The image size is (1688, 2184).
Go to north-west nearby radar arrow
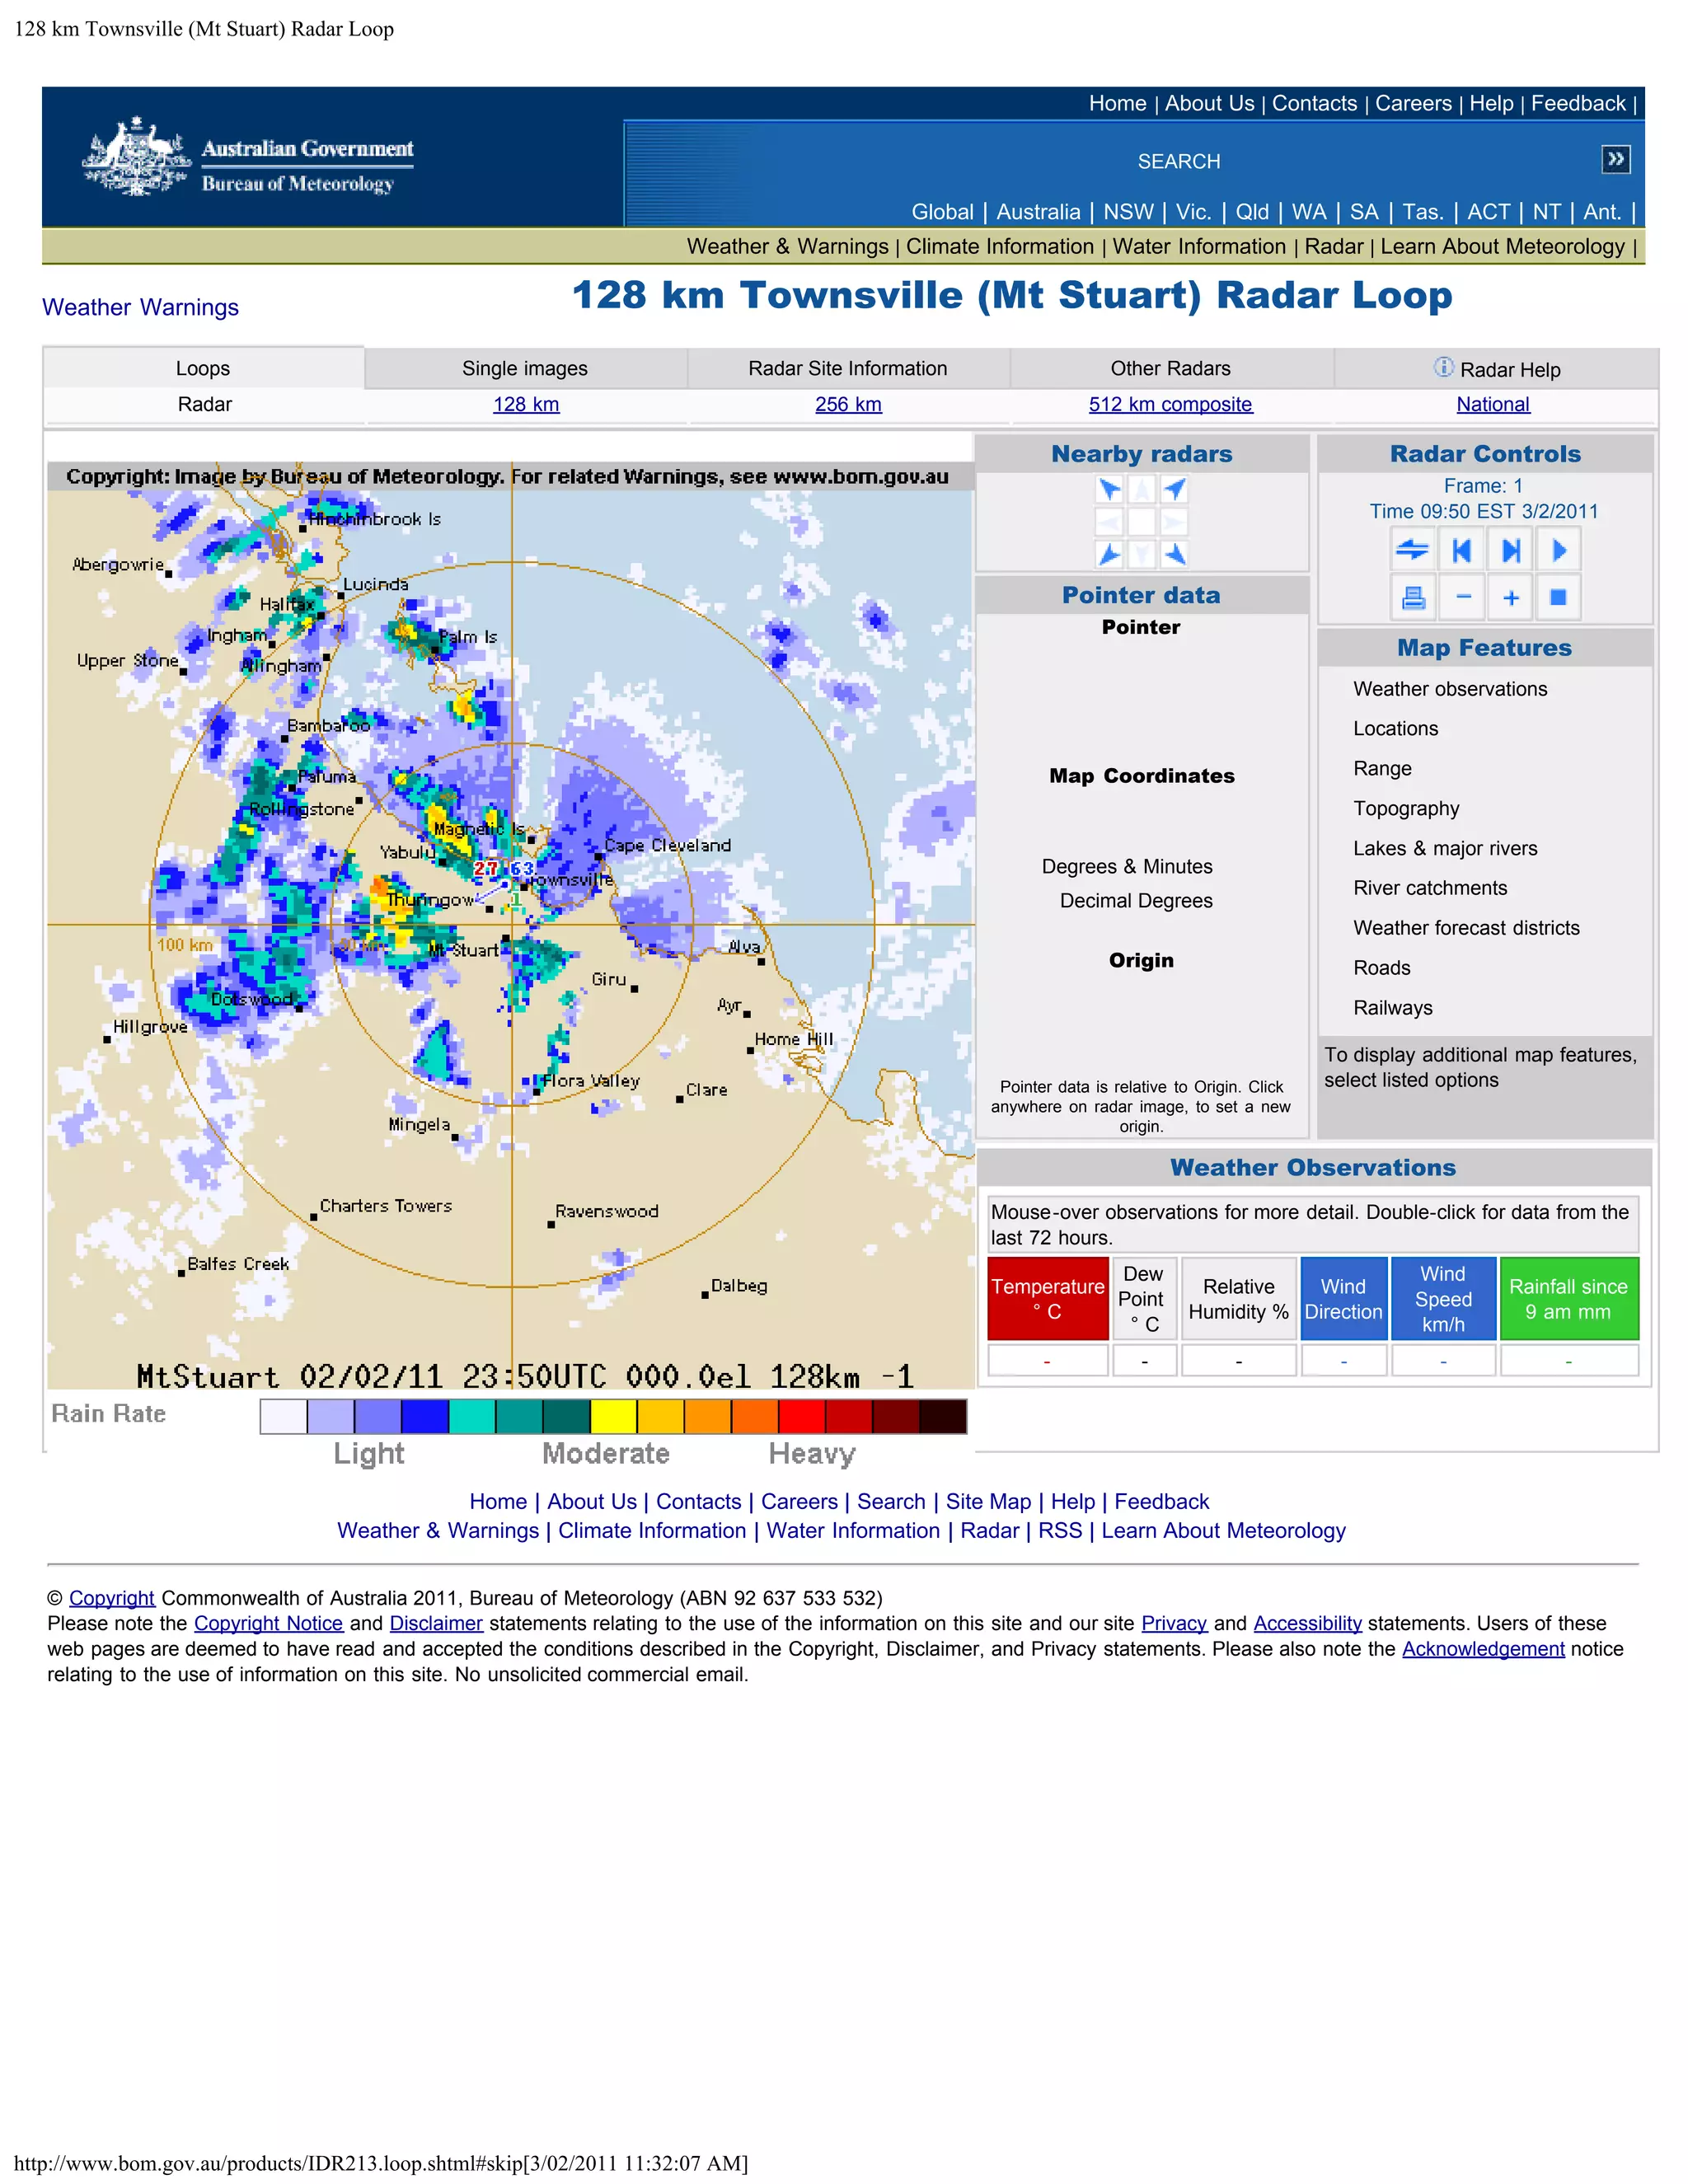coord(1109,489)
